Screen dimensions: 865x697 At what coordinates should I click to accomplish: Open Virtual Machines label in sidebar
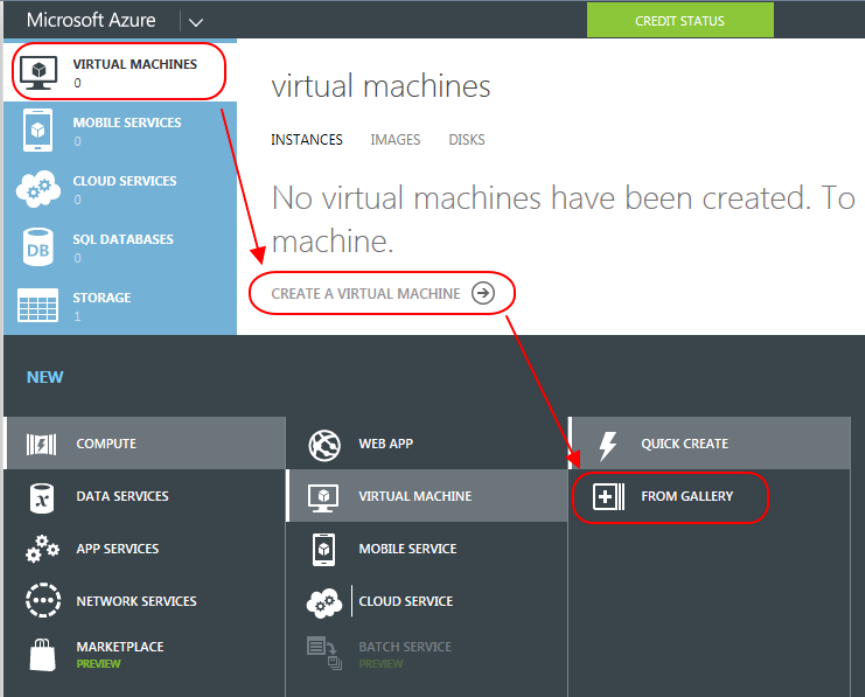135,64
